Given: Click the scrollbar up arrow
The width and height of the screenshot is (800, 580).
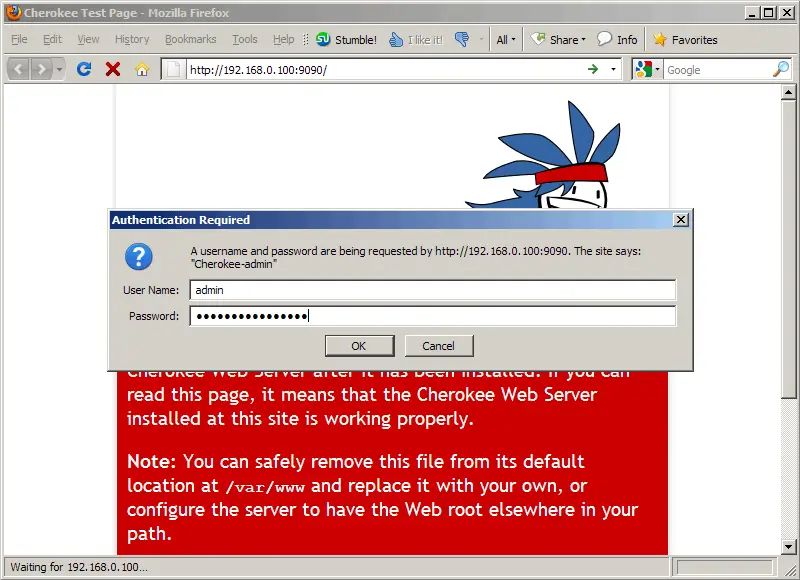Looking at the screenshot, I should pyautogui.click(x=789, y=92).
